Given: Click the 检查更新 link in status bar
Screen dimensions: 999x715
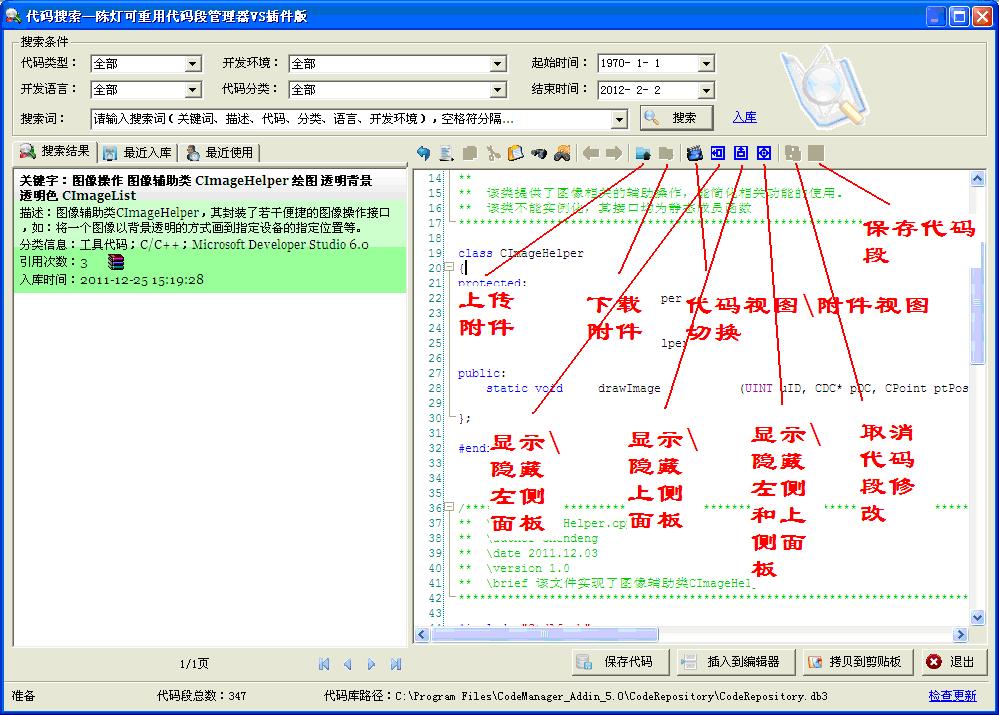Looking at the screenshot, I should pyautogui.click(x=952, y=696).
